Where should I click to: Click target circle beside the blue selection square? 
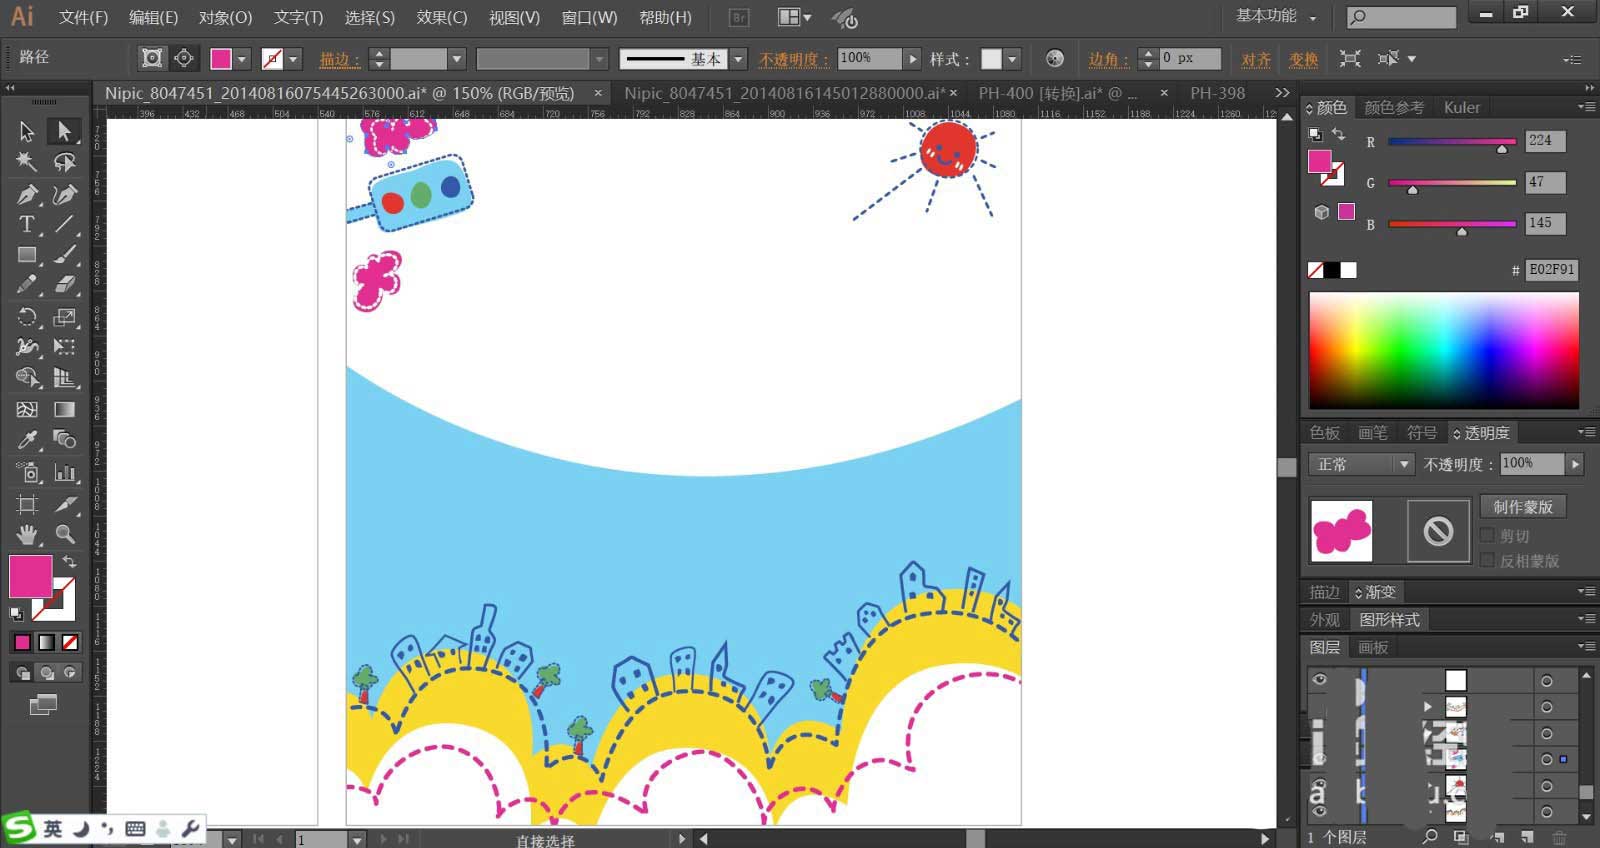point(1547,760)
